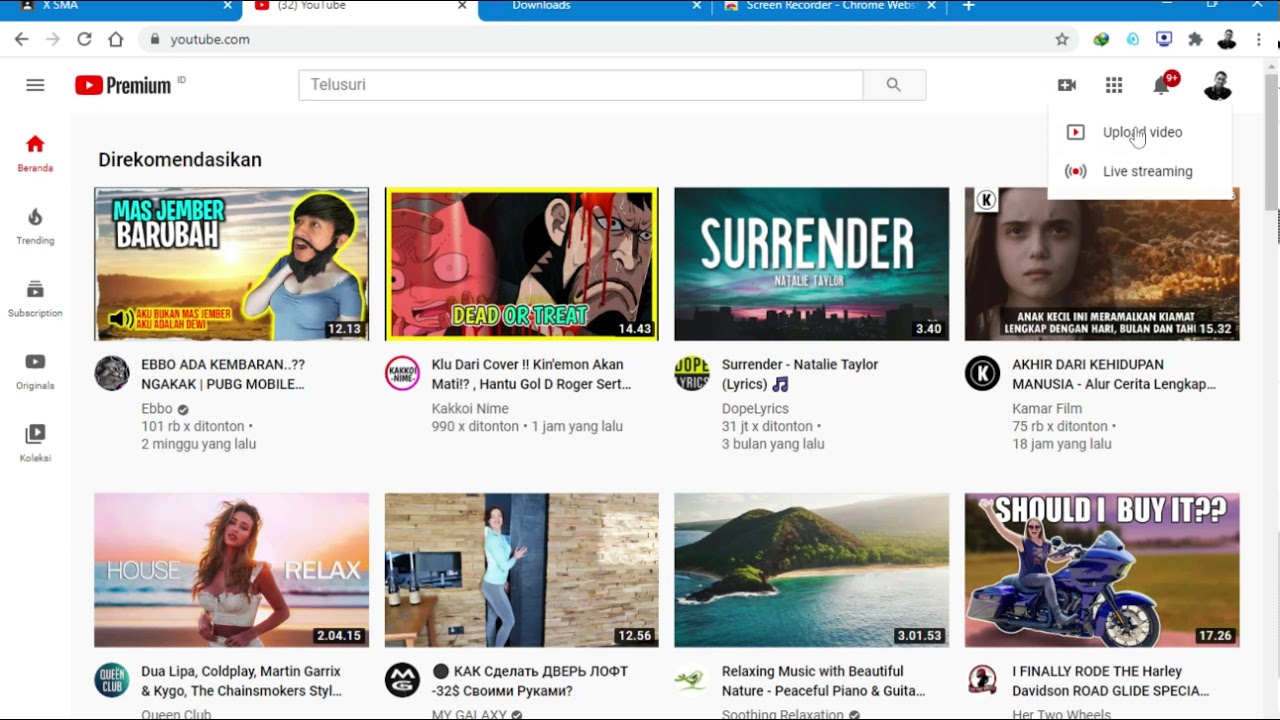
Task: Click the Ebbo channel avatar
Action: (x=112, y=373)
